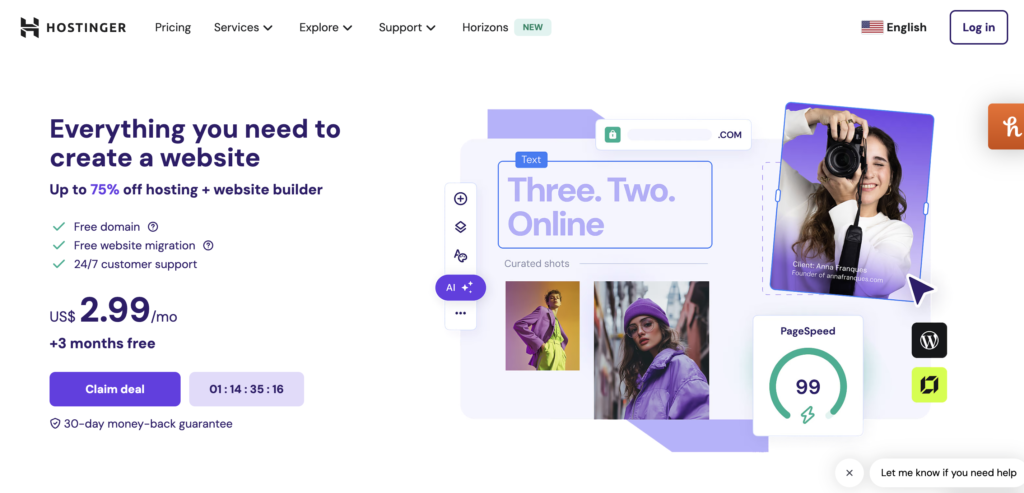Open Horizons NEW menu item

(x=506, y=27)
